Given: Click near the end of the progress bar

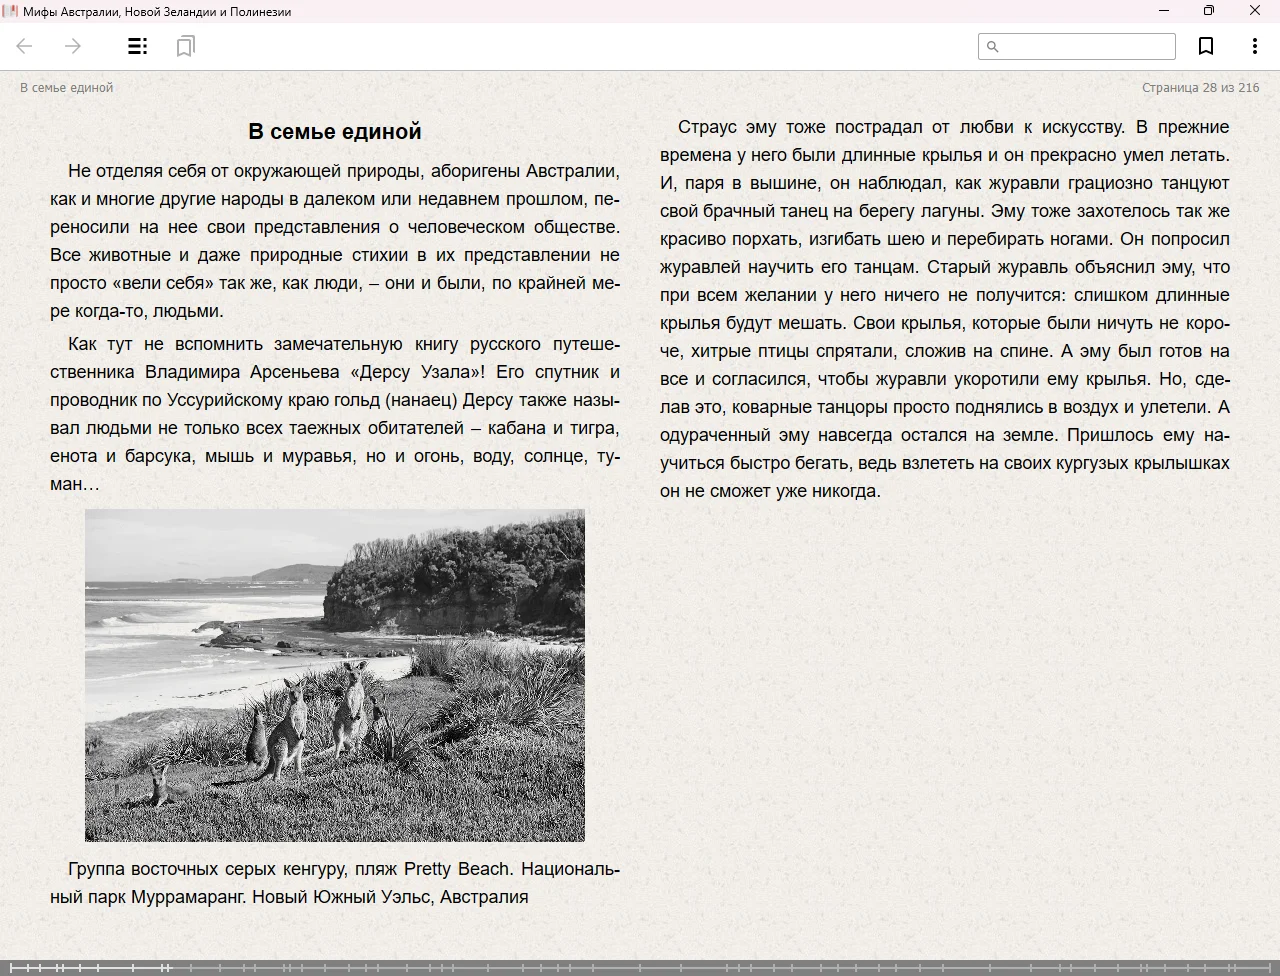Looking at the screenshot, I should (x=1260, y=967).
